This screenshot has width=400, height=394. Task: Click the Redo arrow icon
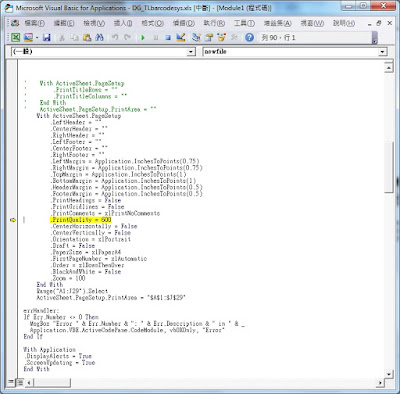(127, 37)
